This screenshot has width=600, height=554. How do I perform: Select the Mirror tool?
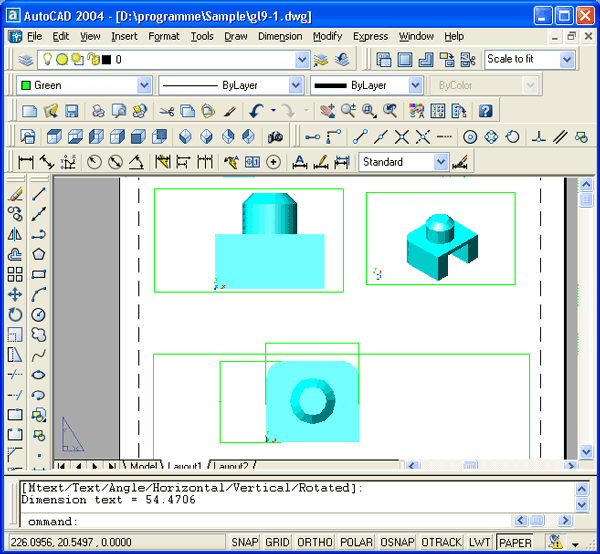coord(15,234)
